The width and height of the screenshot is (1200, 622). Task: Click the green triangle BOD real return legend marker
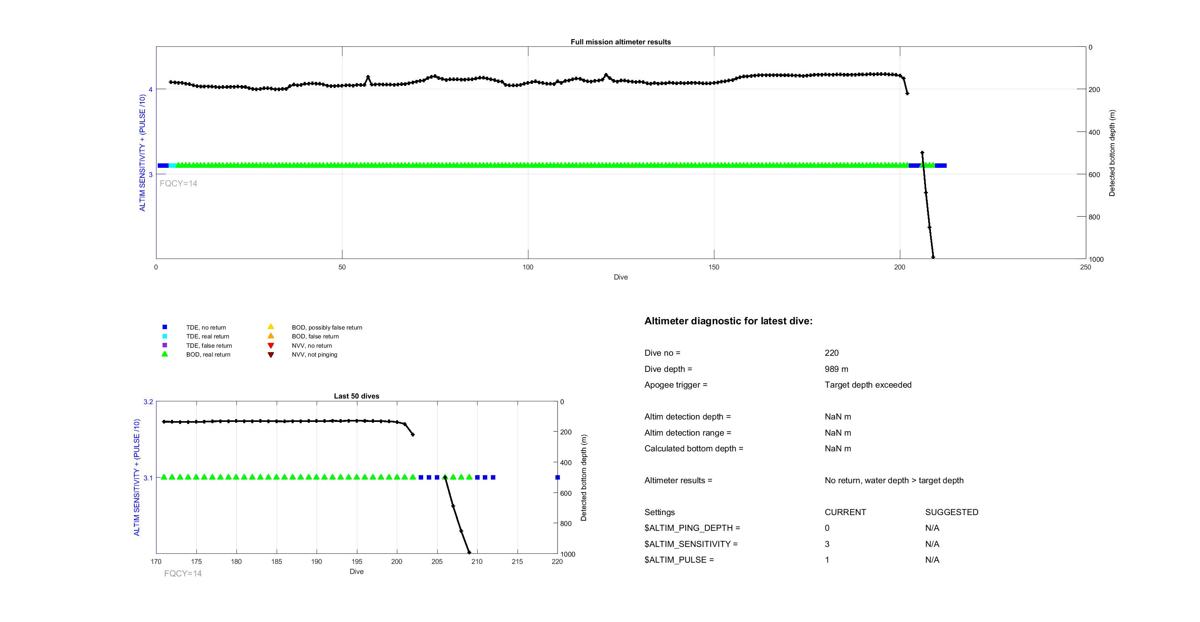(165, 354)
